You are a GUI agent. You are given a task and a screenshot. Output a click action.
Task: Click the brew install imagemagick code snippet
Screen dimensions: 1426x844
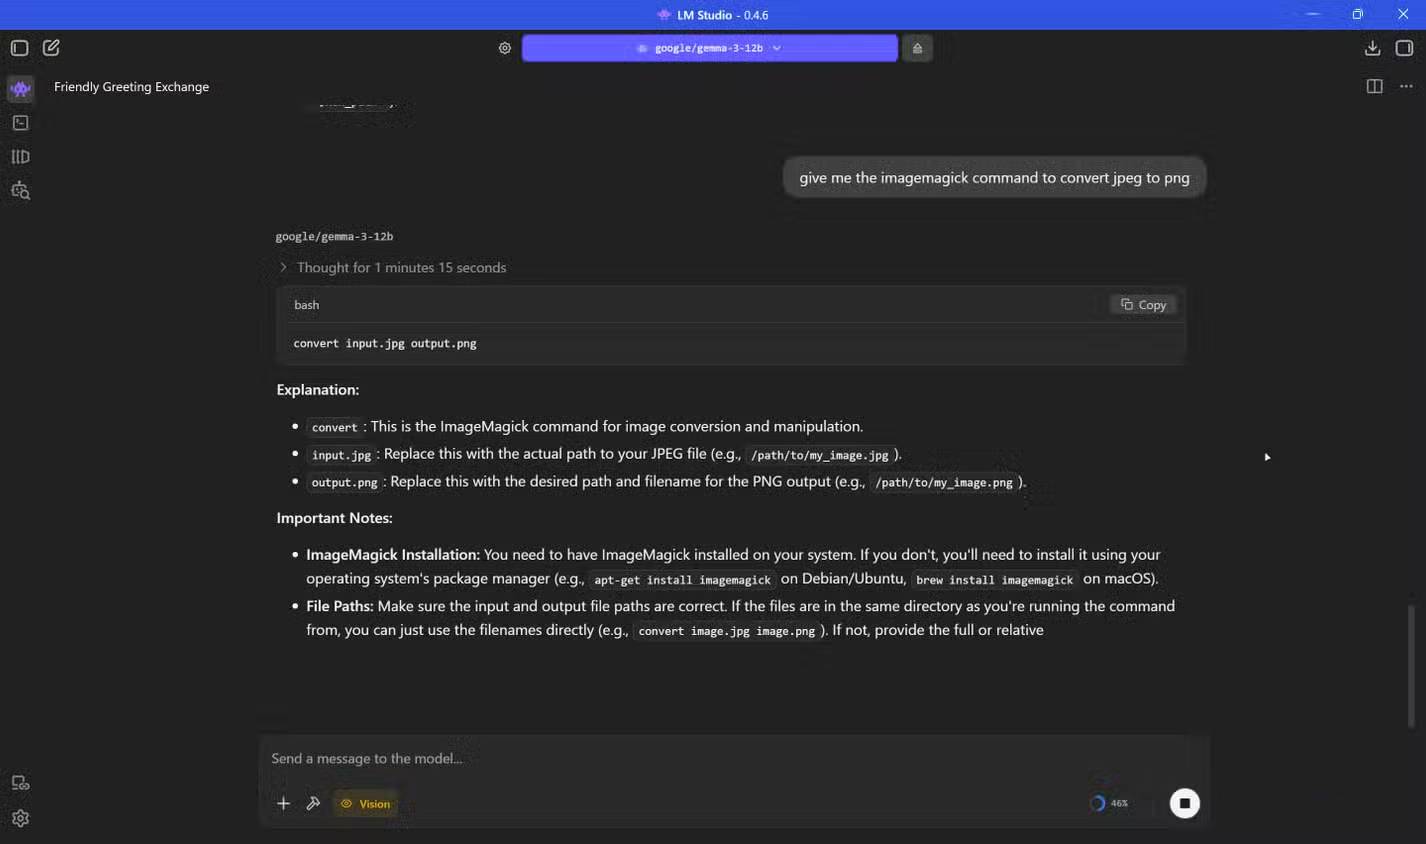pyautogui.click(x=994, y=580)
